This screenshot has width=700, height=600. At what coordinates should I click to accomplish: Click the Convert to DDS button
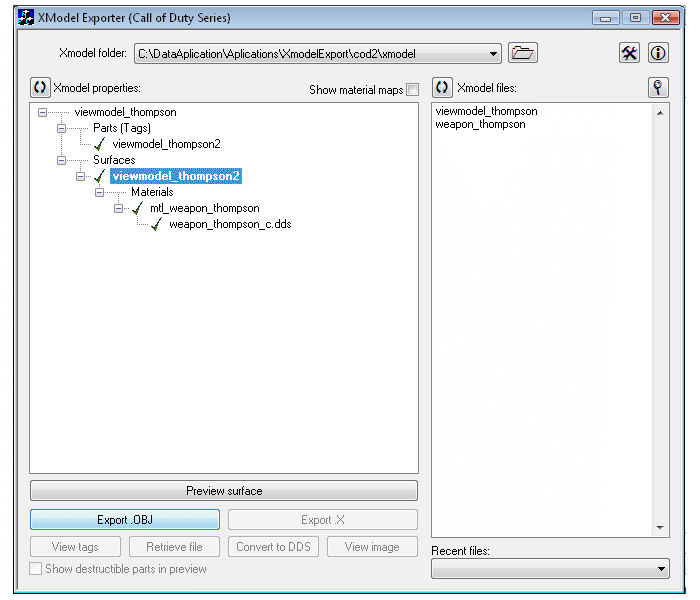click(273, 547)
